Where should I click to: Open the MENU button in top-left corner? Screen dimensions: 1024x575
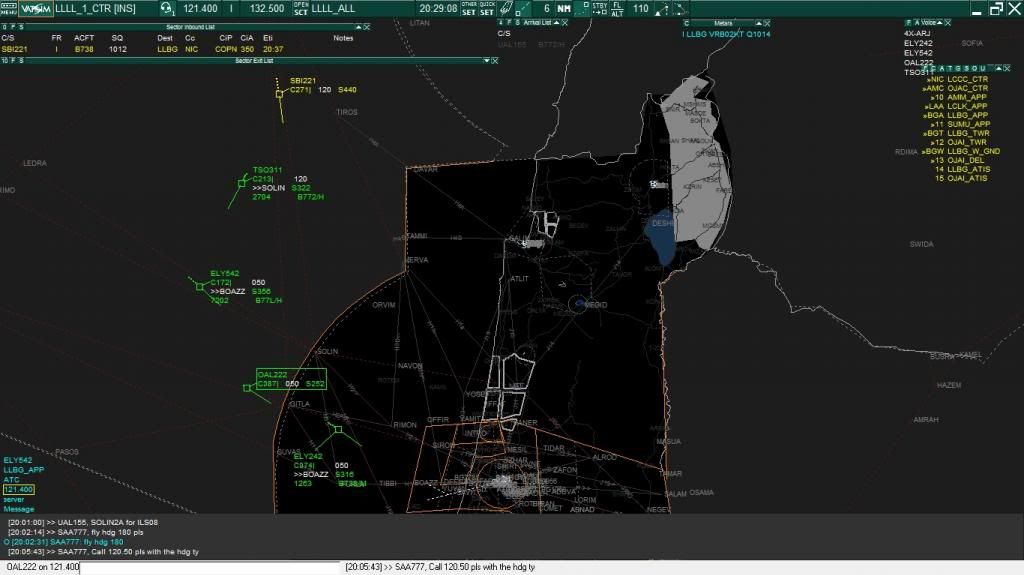click(x=9, y=8)
